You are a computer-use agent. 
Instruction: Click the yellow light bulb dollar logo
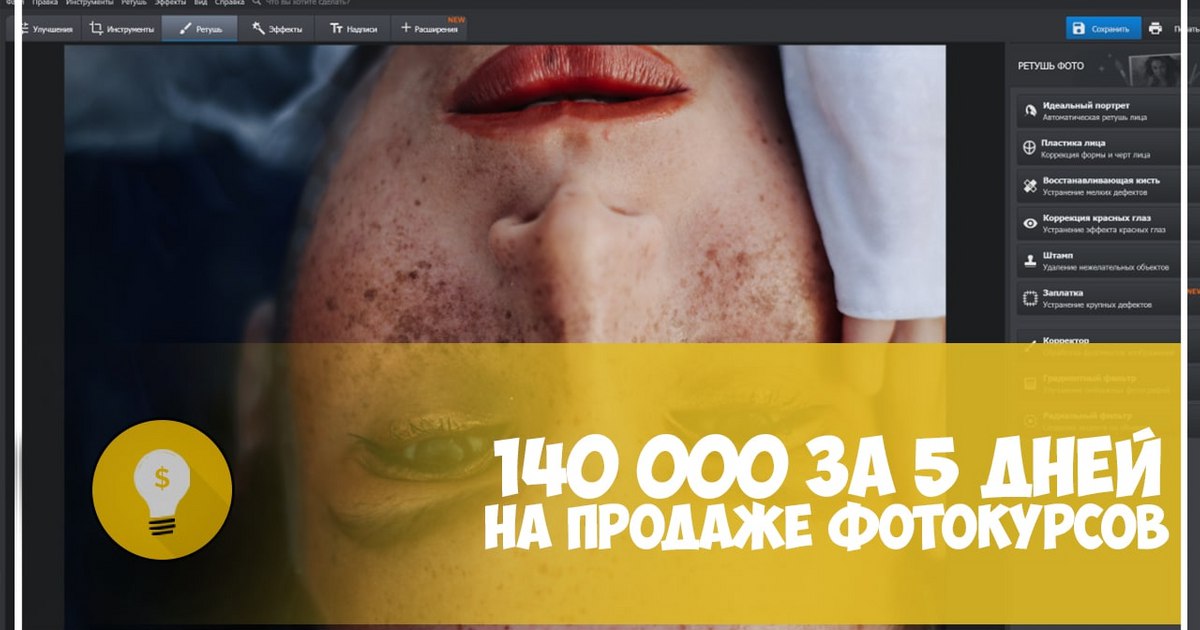[x=162, y=490]
